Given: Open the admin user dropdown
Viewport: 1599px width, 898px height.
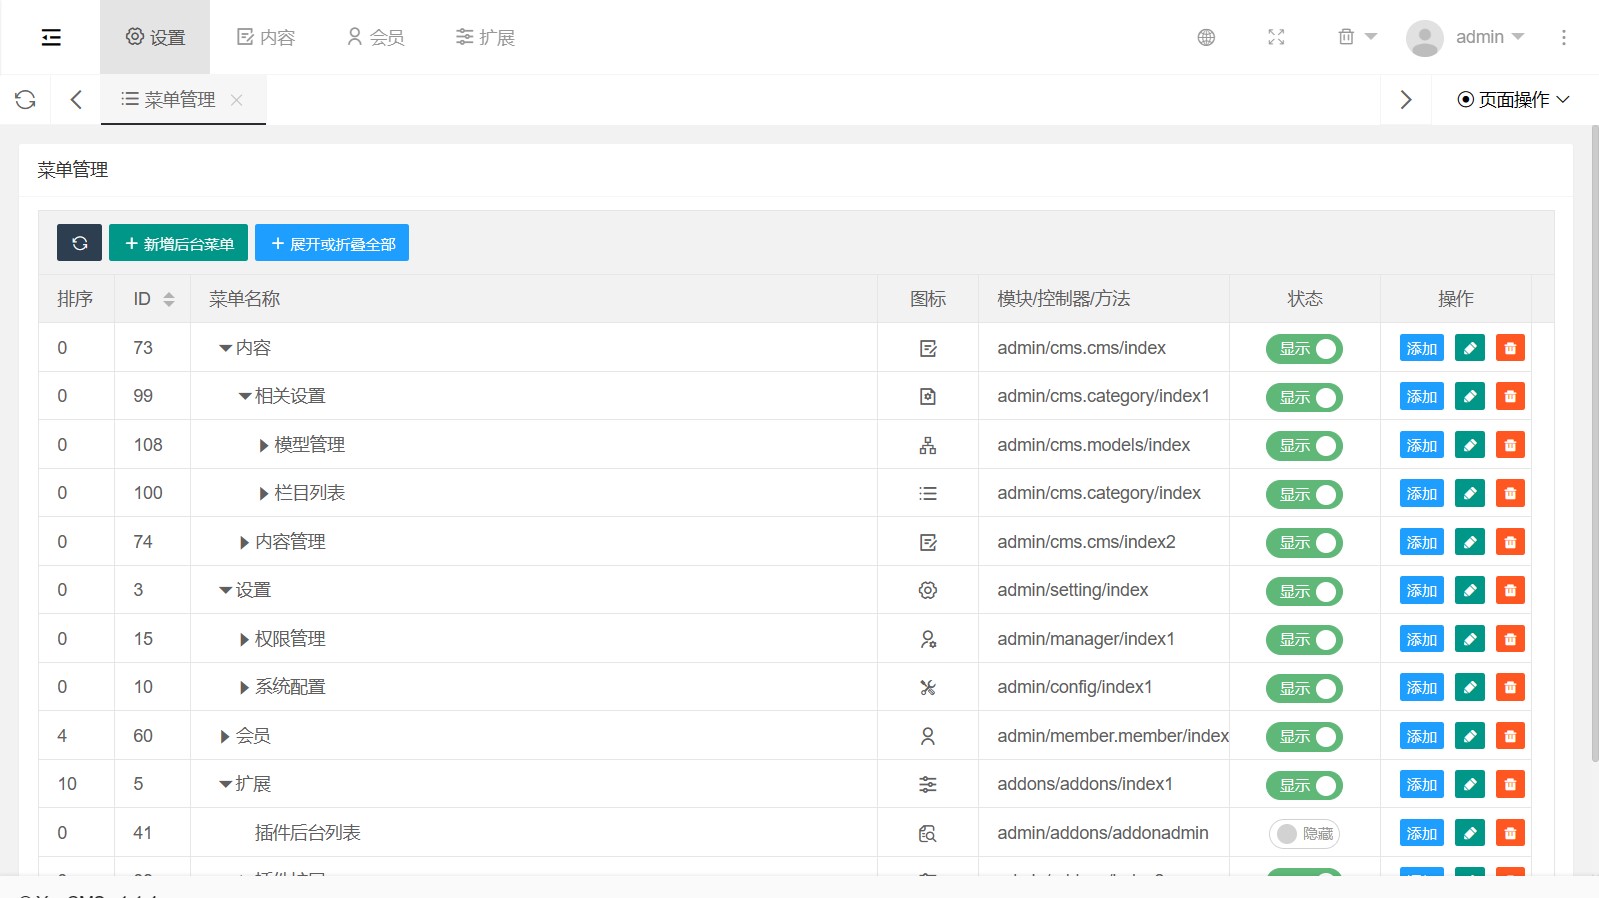Looking at the screenshot, I should click(1465, 37).
